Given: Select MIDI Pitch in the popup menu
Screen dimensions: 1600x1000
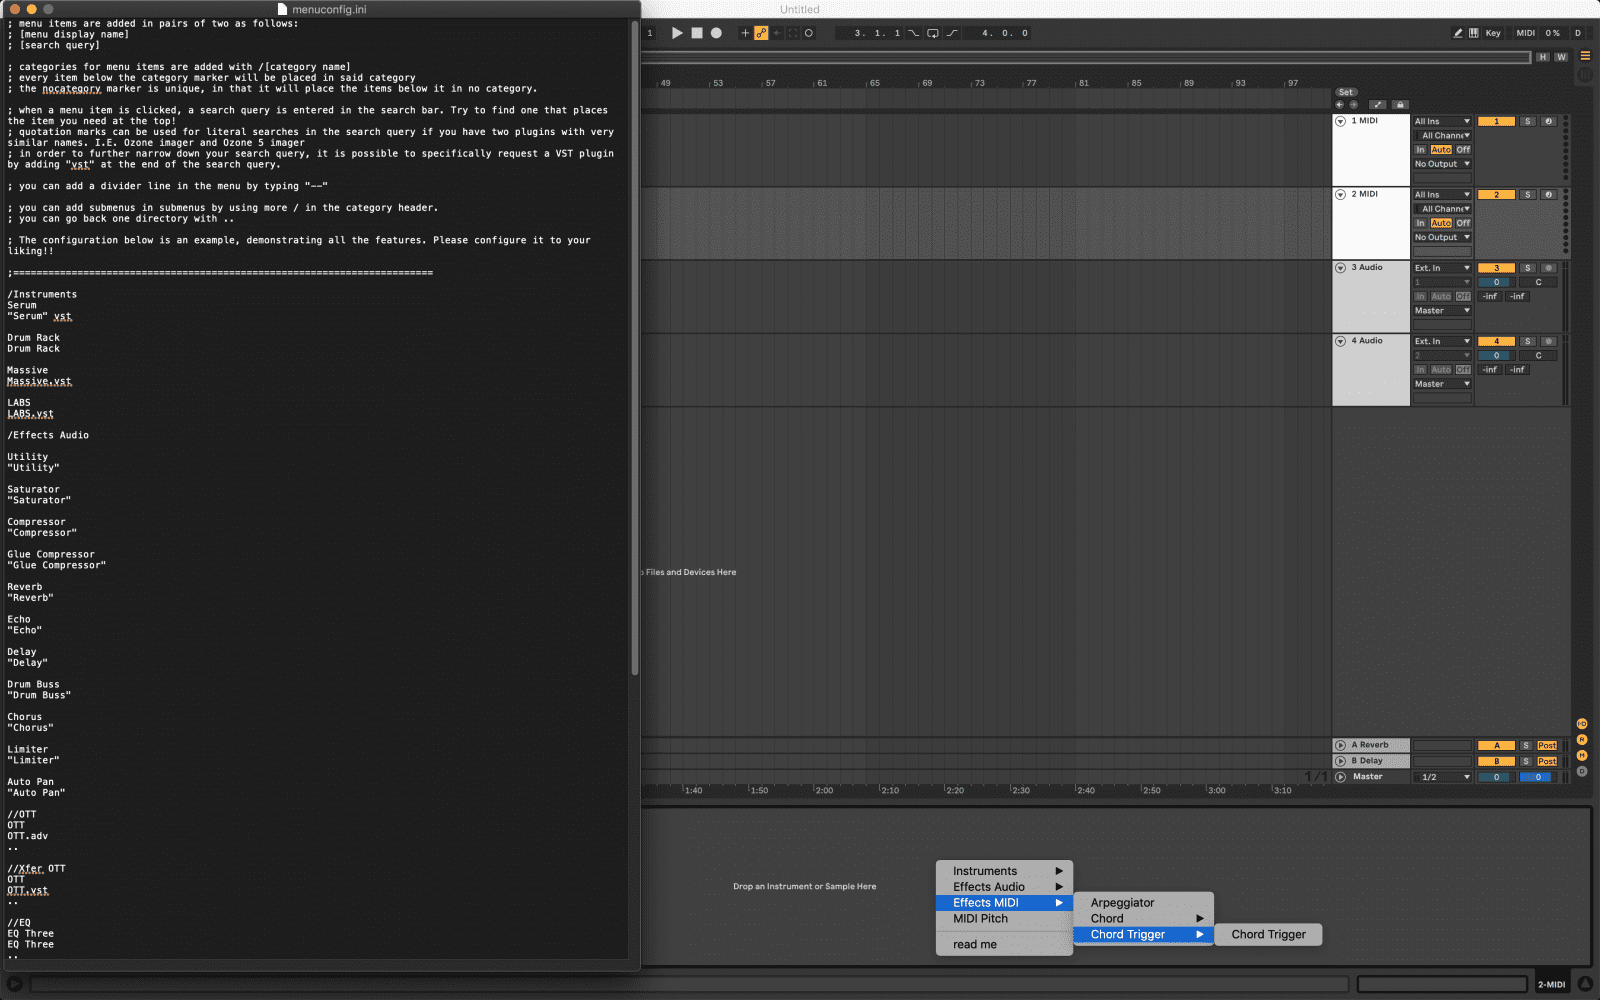Looking at the screenshot, I should click(1004, 919).
